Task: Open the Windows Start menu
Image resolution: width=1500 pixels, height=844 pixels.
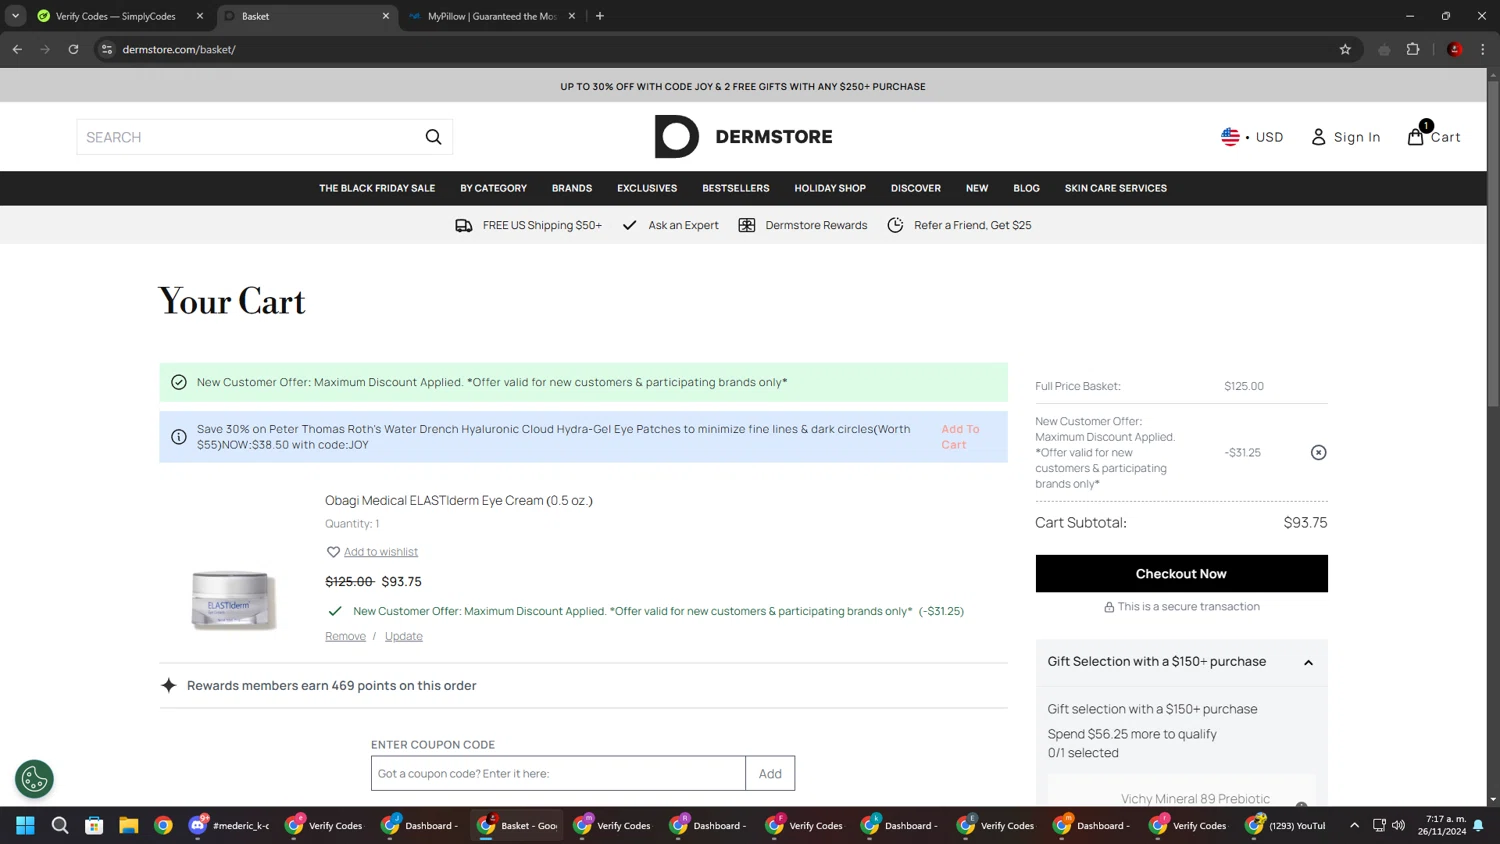Action: tap(25, 825)
